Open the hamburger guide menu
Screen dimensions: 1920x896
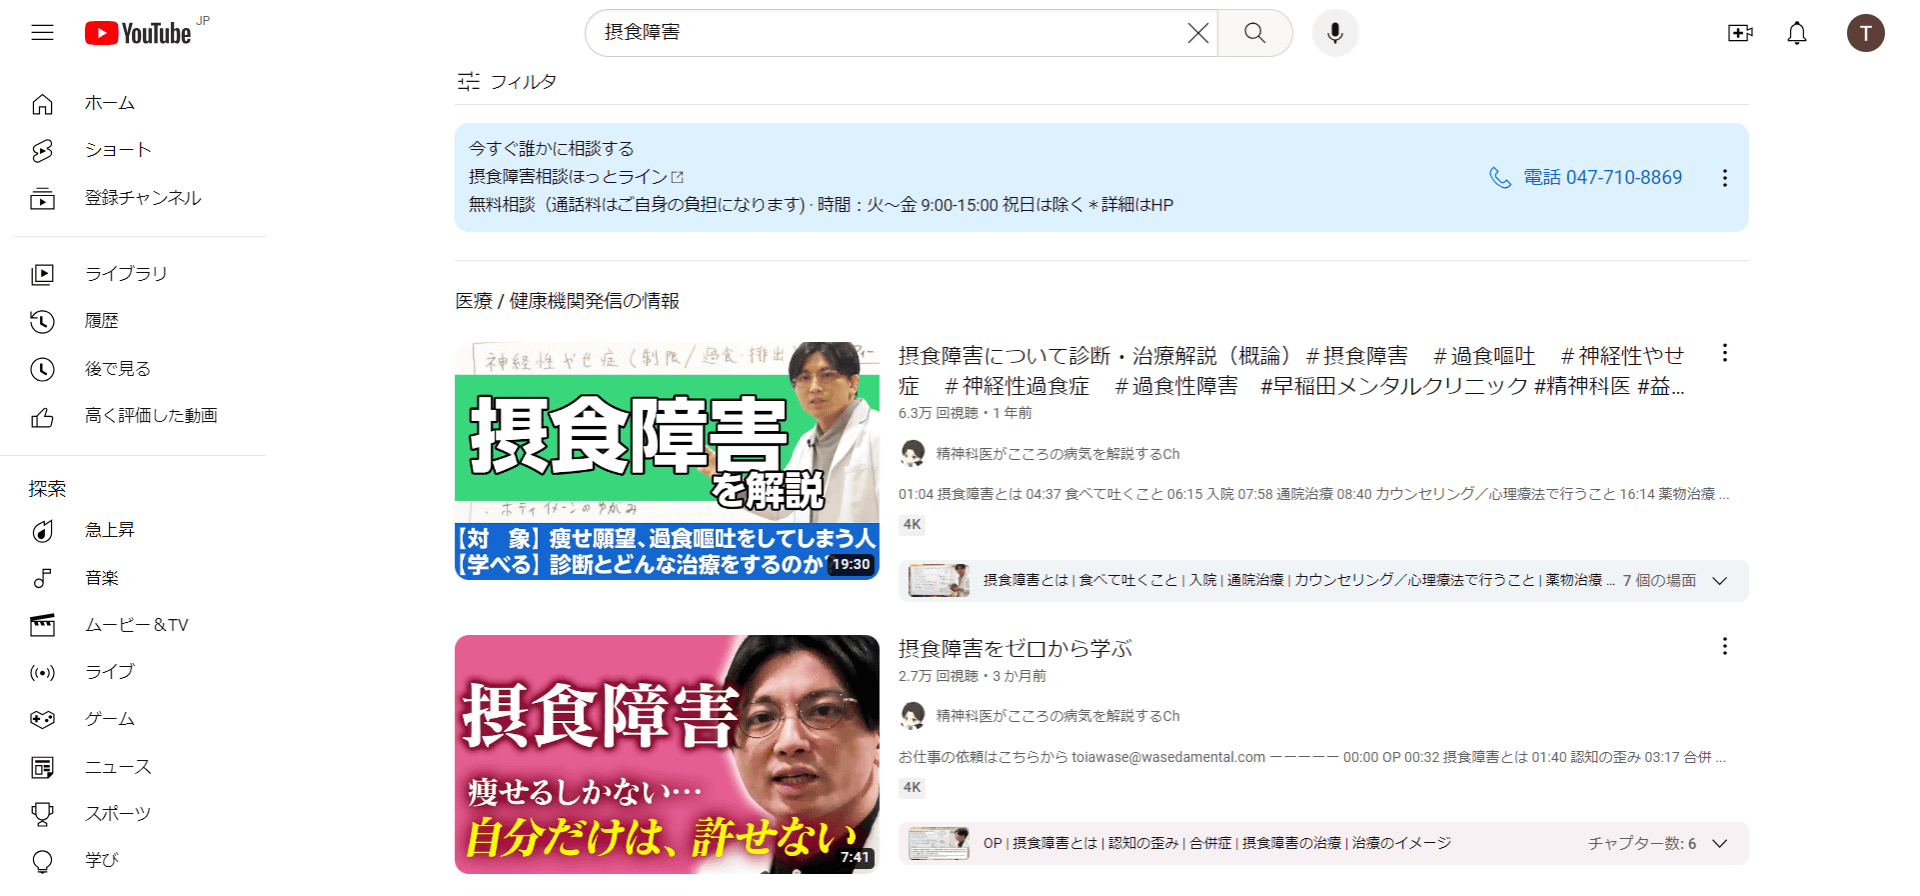[x=42, y=33]
